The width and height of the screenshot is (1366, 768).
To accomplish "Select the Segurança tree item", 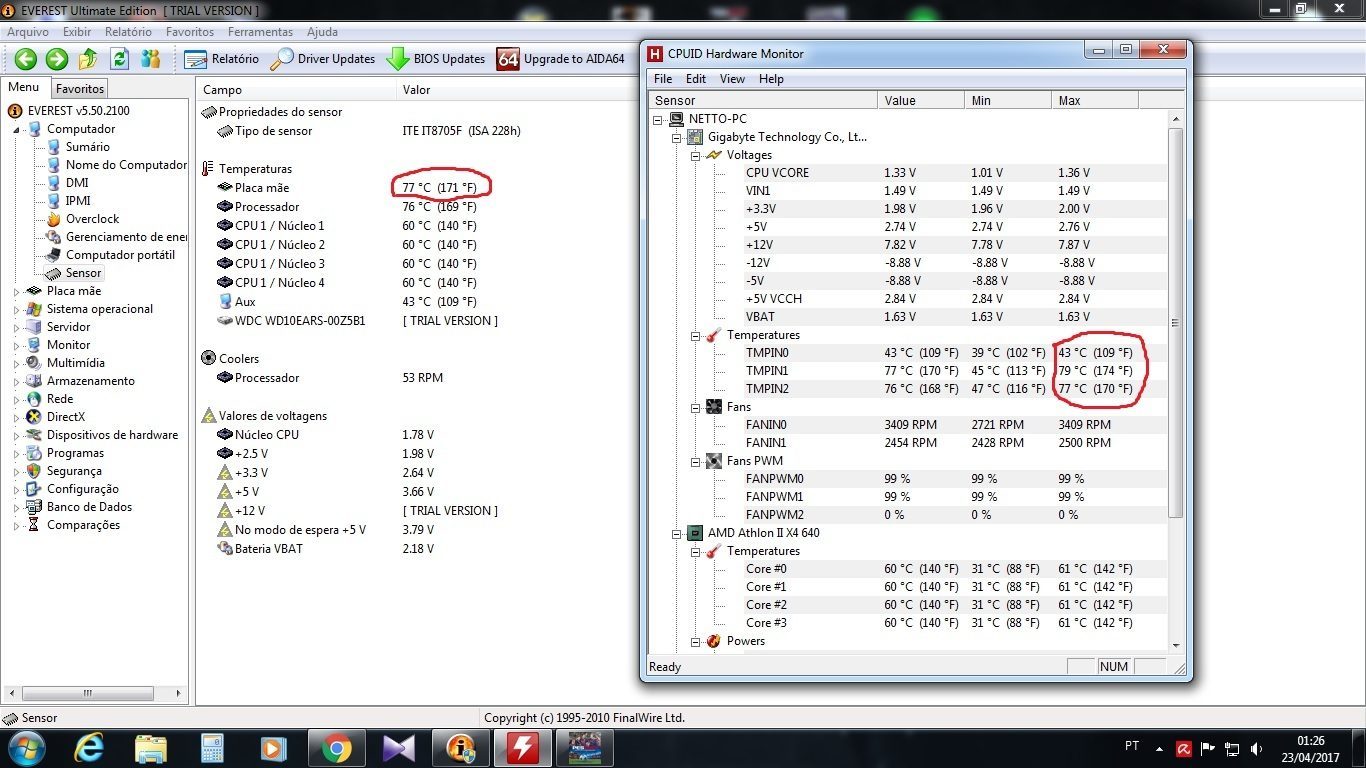I will (x=74, y=471).
